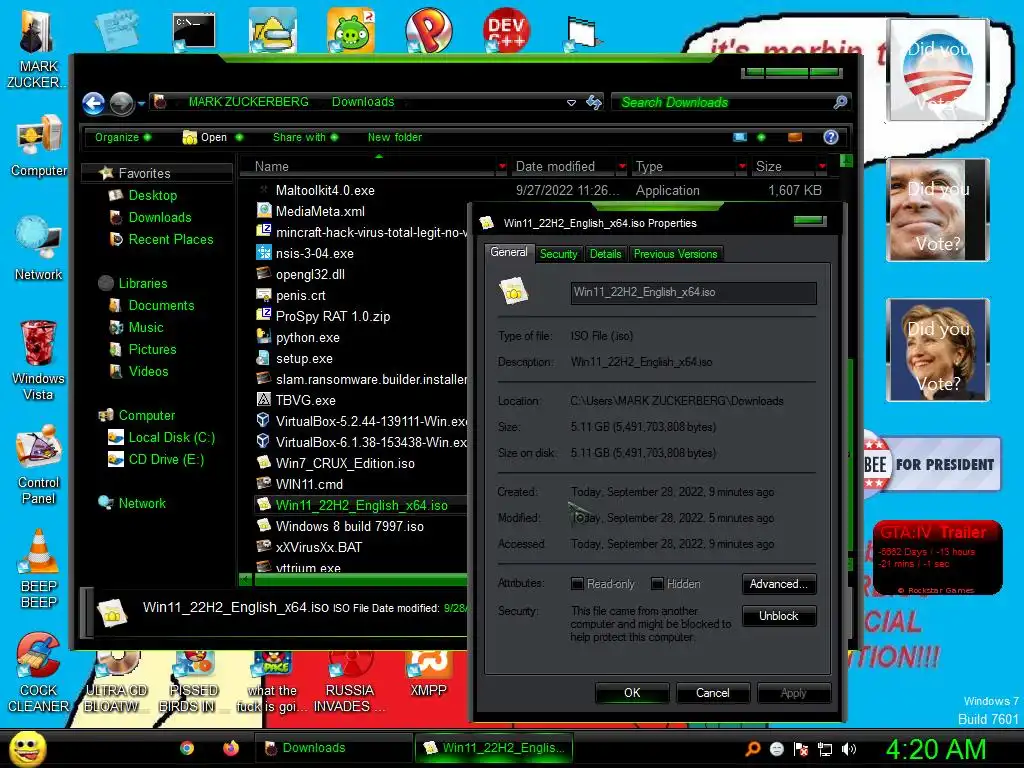The width and height of the screenshot is (1024, 768).
Task: Open the view options dropdown arrow
Action: coord(761,137)
